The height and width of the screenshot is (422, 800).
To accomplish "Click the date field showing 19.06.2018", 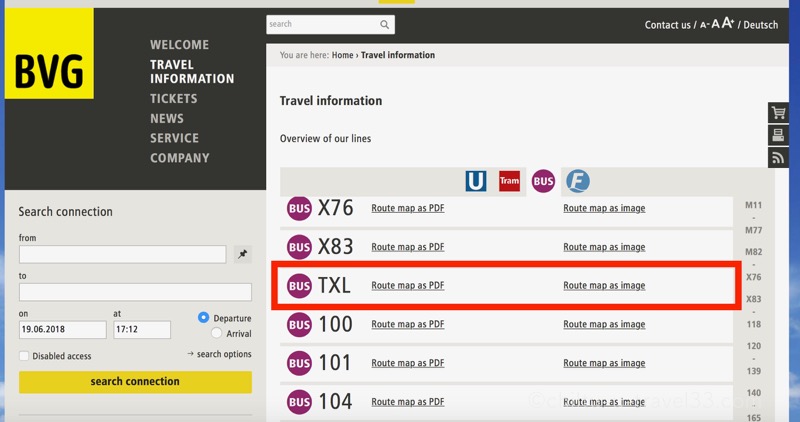I will coord(63,330).
